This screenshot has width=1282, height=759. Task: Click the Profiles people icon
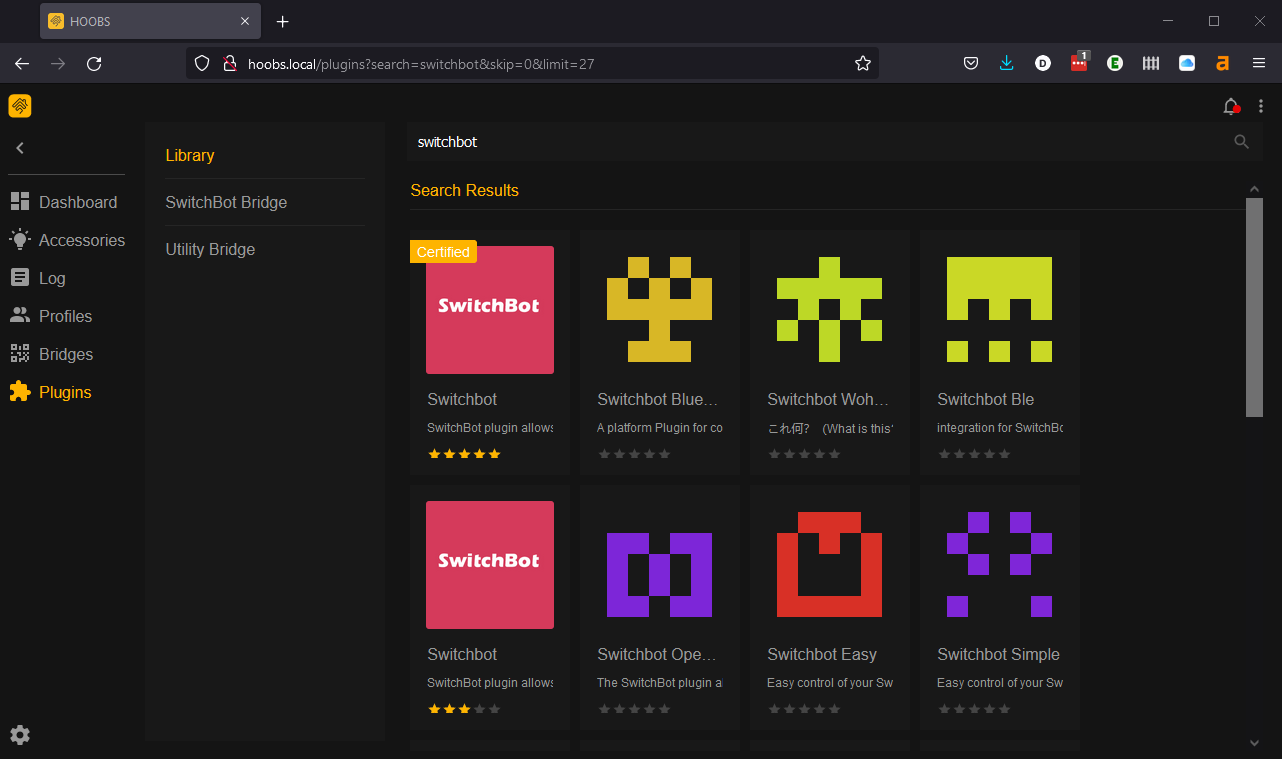[20, 315]
